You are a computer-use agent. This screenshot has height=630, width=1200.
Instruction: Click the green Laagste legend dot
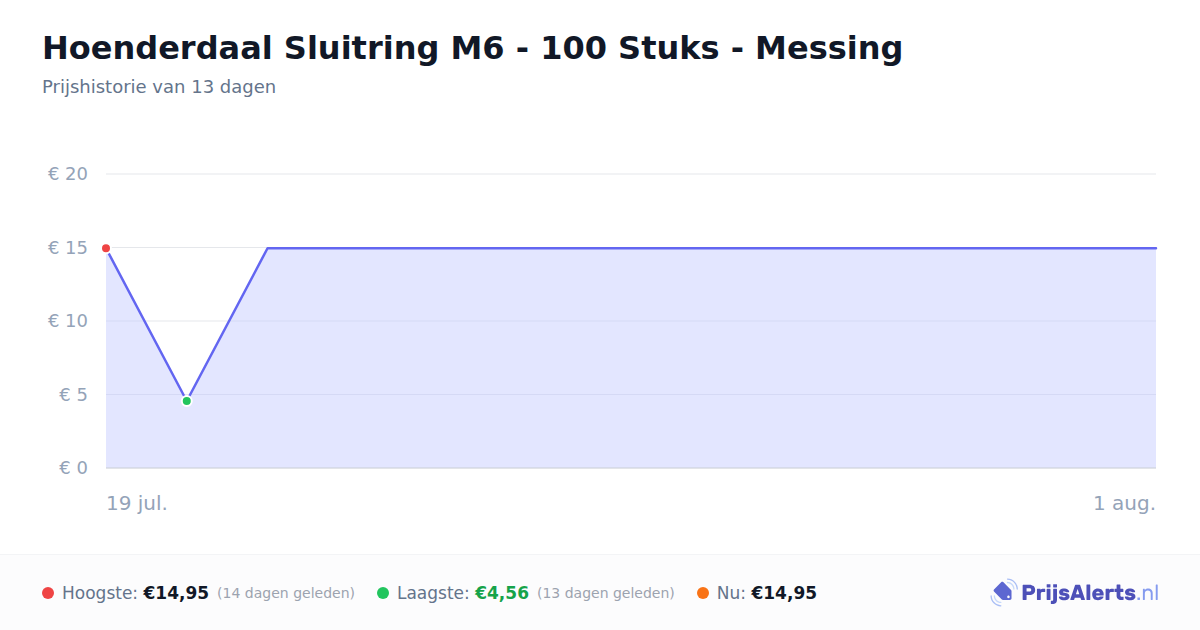tap(383, 593)
